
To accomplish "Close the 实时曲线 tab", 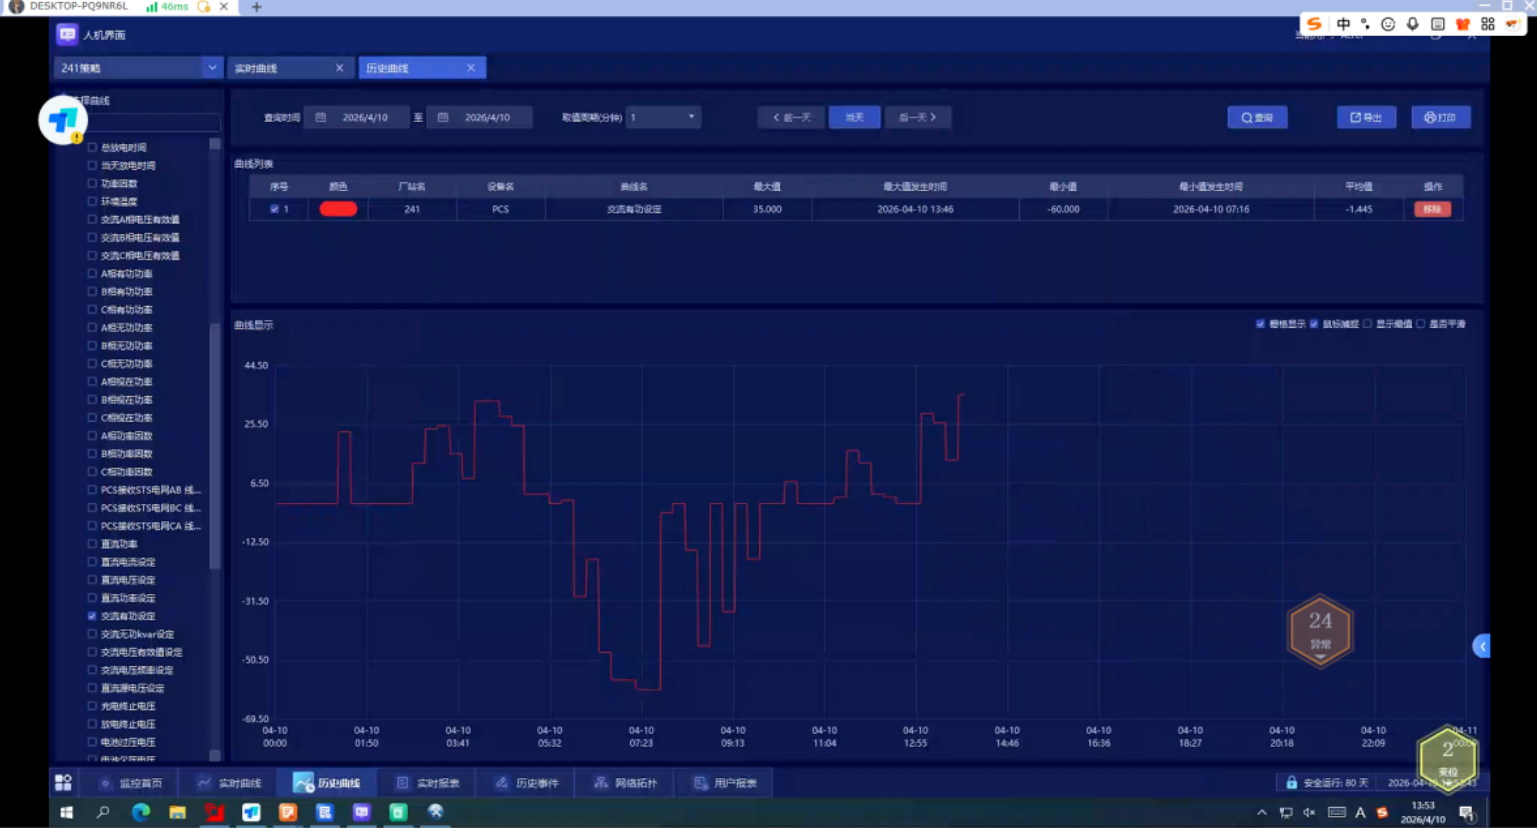I will (x=339, y=68).
